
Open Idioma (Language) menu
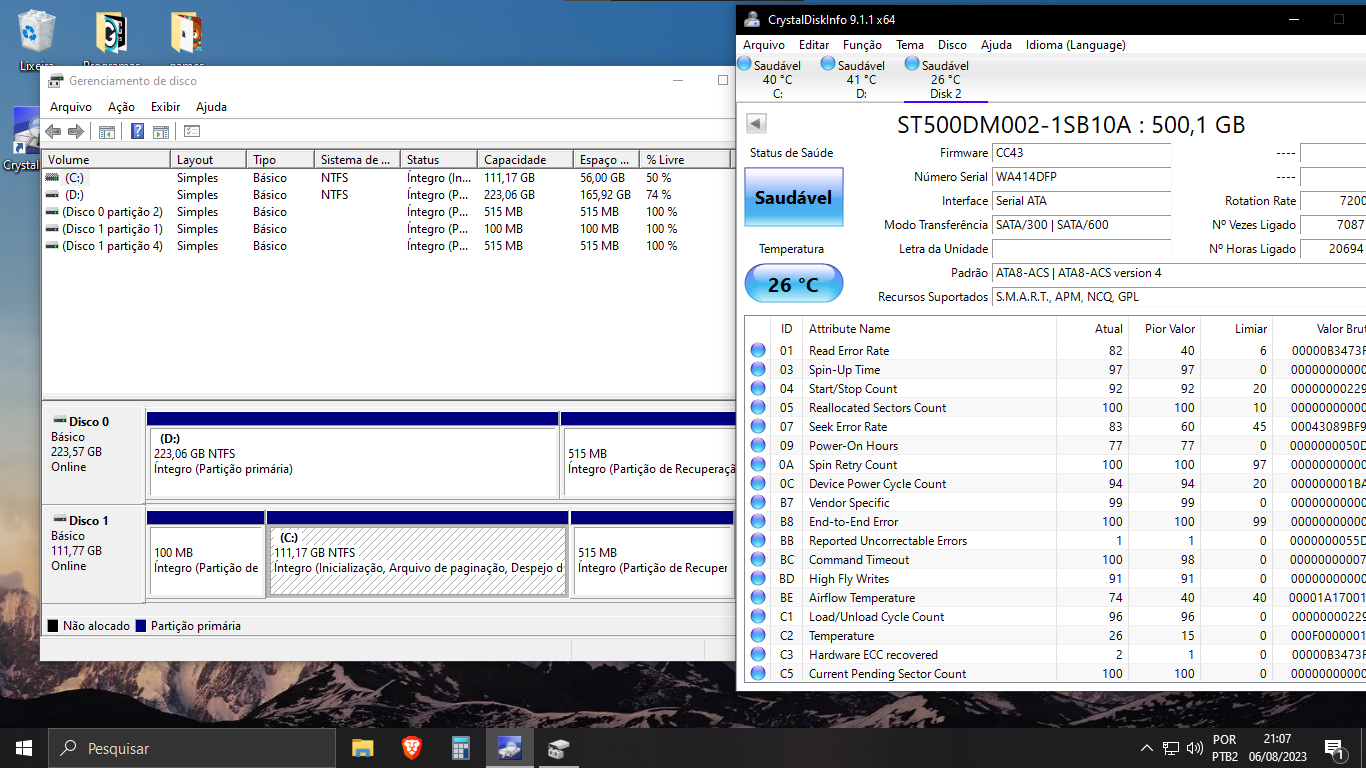coord(1076,45)
